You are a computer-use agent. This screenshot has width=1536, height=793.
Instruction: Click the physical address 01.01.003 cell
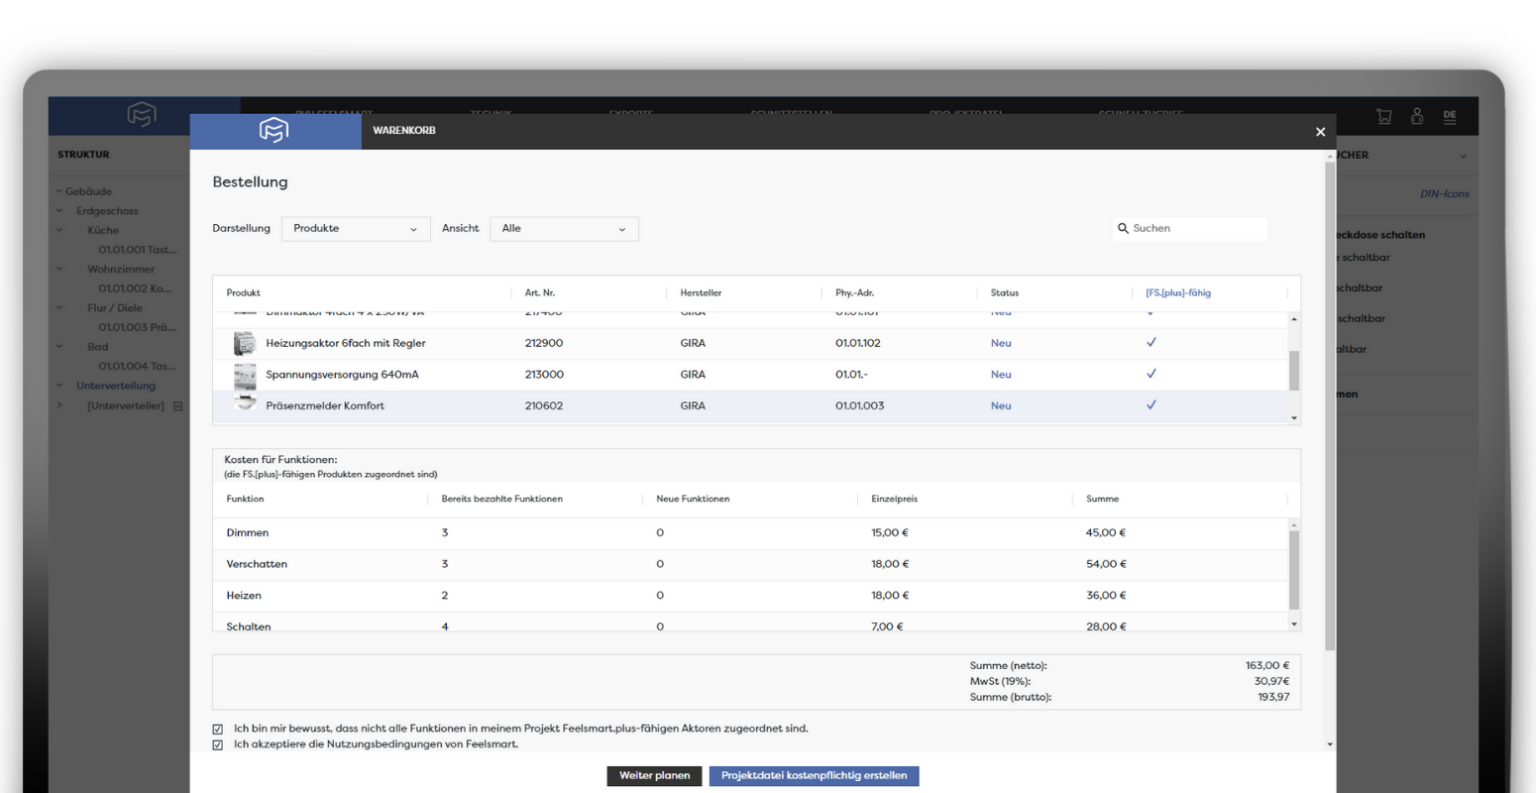click(860, 406)
